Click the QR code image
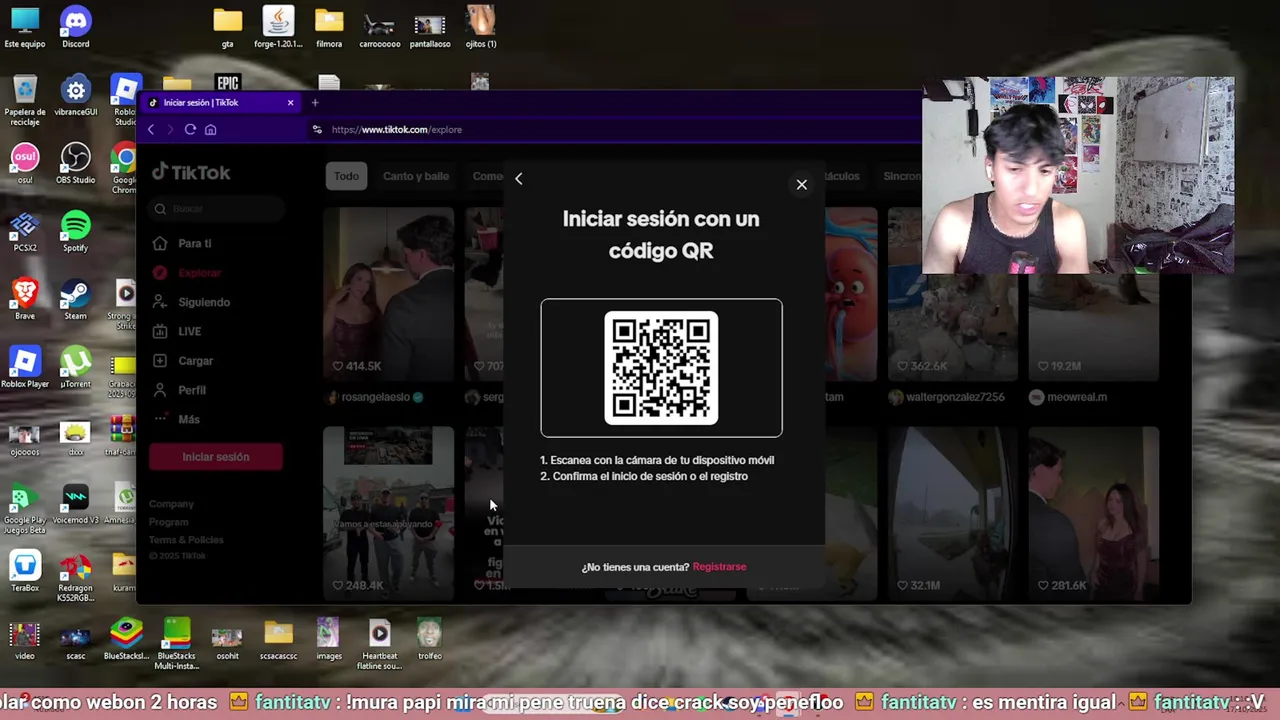 point(661,368)
